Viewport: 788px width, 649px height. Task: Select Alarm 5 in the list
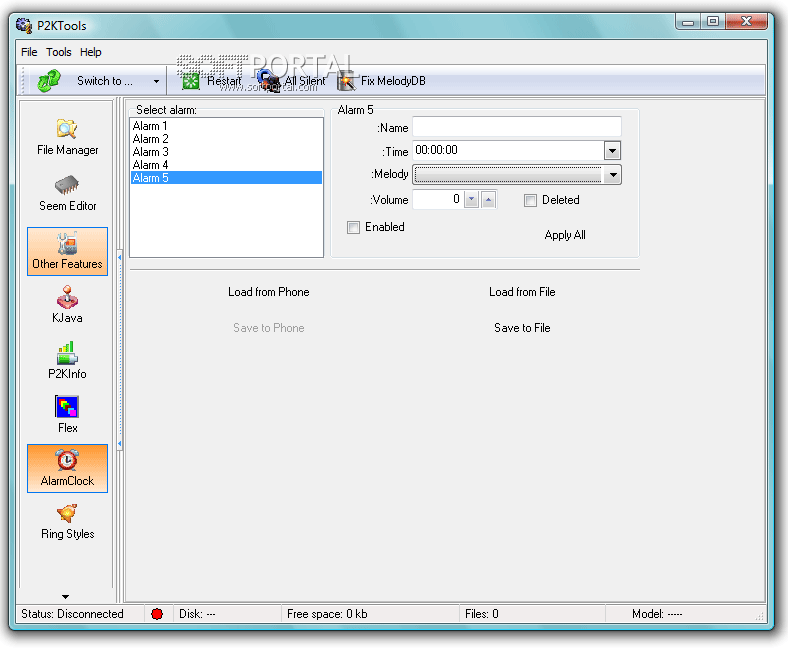click(x=226, y=178)
